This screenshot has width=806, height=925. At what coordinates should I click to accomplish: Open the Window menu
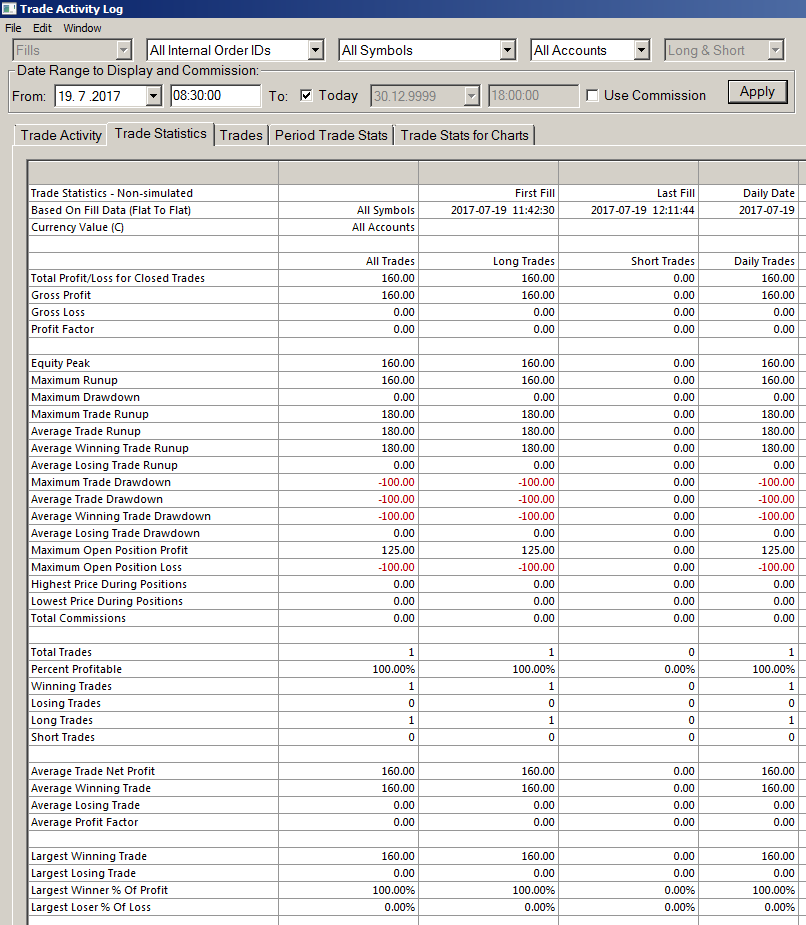[x=82, y=28]
